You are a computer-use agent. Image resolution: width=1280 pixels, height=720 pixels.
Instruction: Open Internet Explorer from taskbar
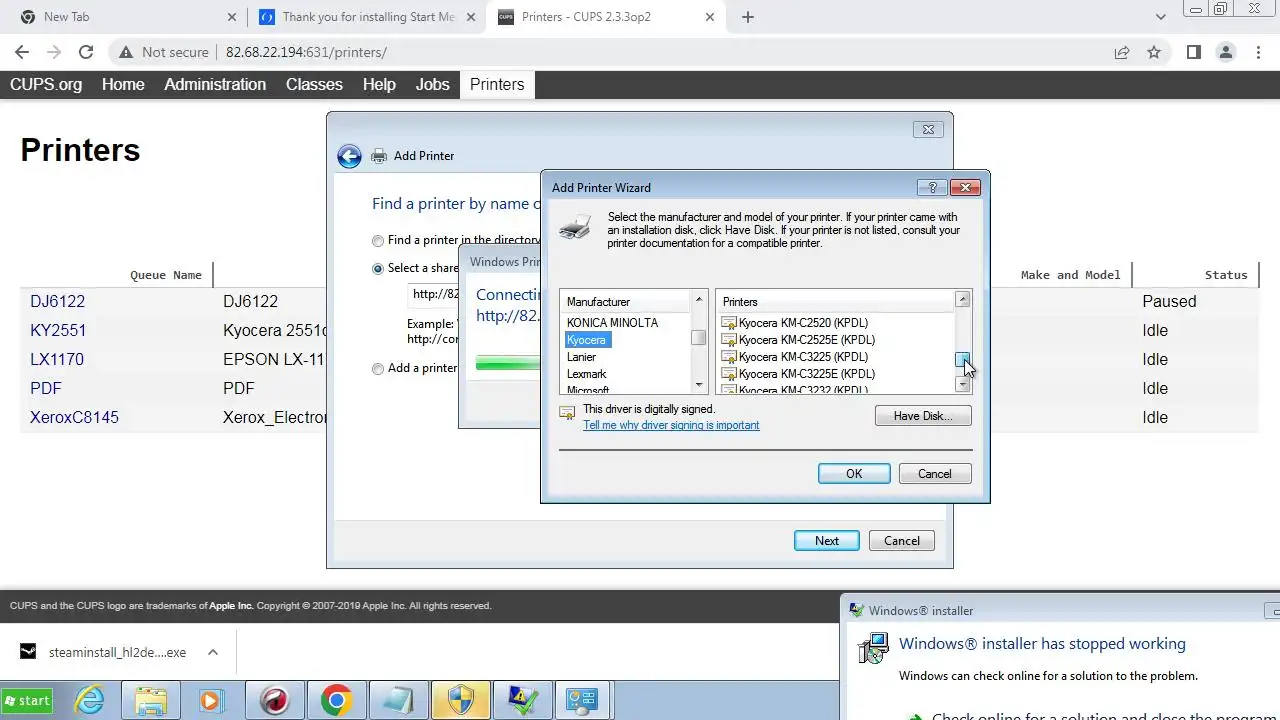(91, 701)
